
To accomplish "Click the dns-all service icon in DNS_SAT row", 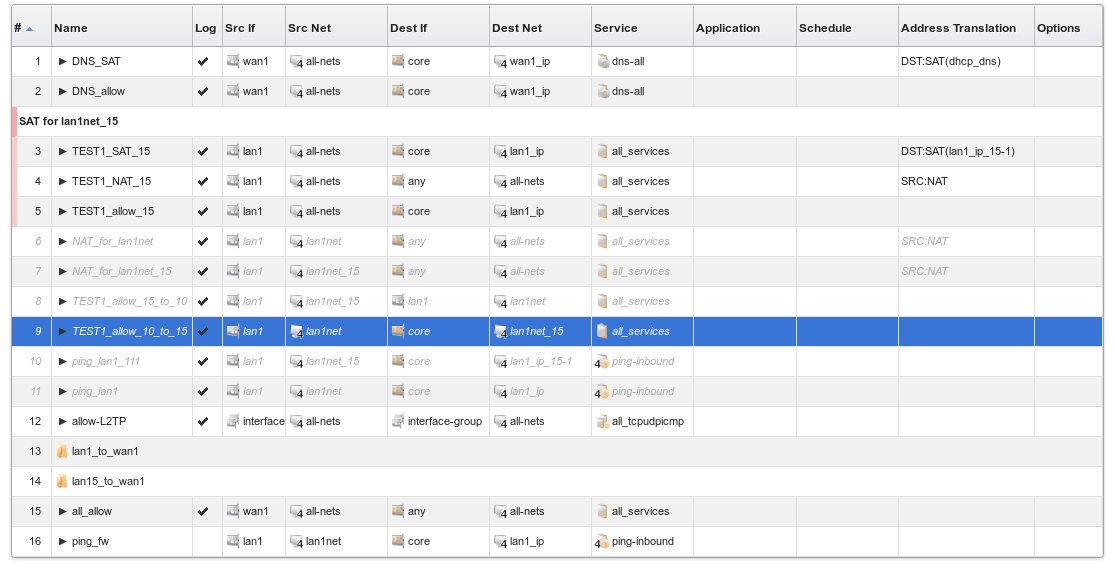I will point(602,61).
